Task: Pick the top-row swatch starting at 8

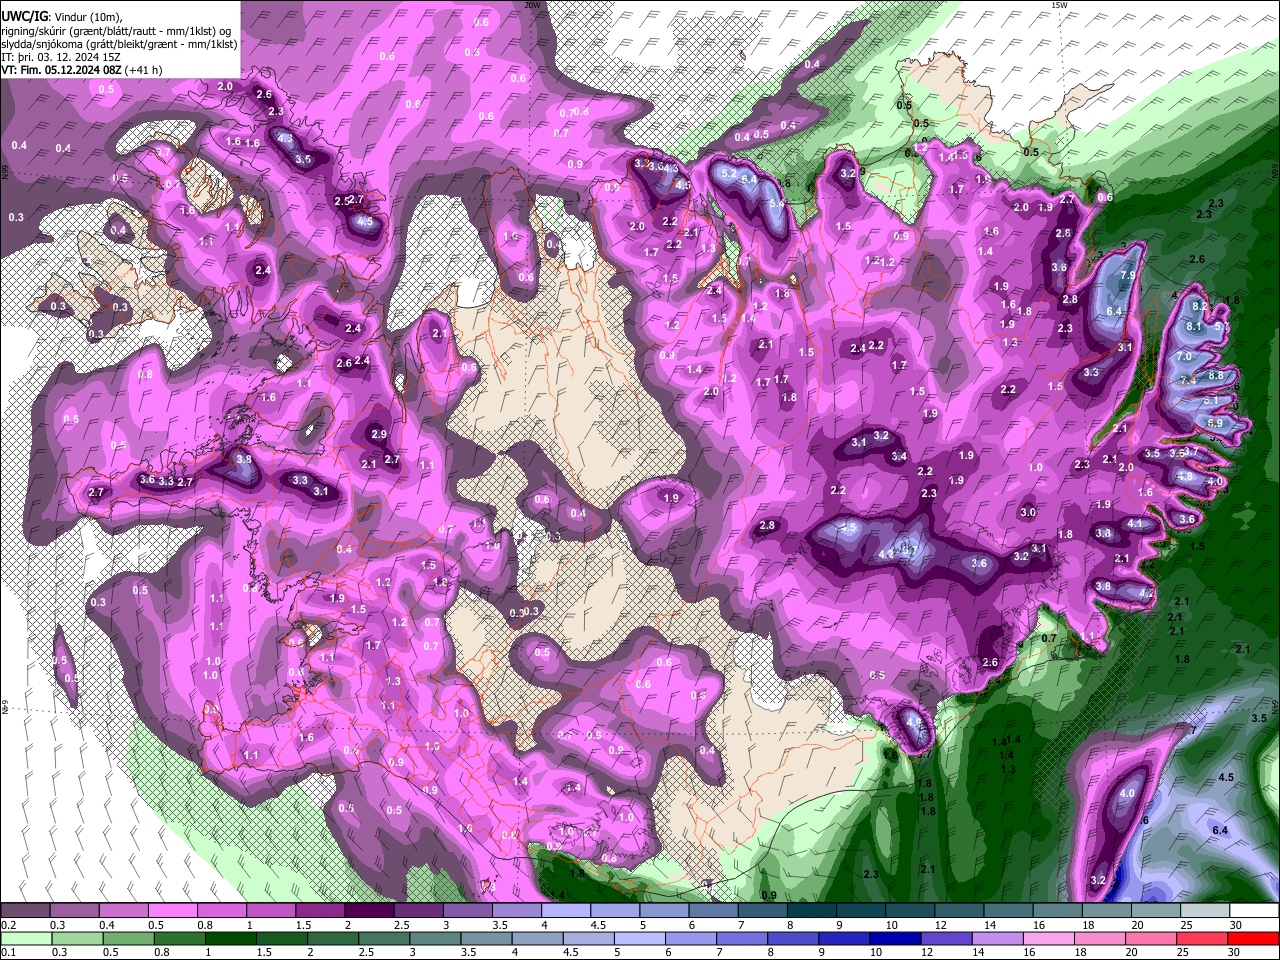Action: click(x=810, y=912)
